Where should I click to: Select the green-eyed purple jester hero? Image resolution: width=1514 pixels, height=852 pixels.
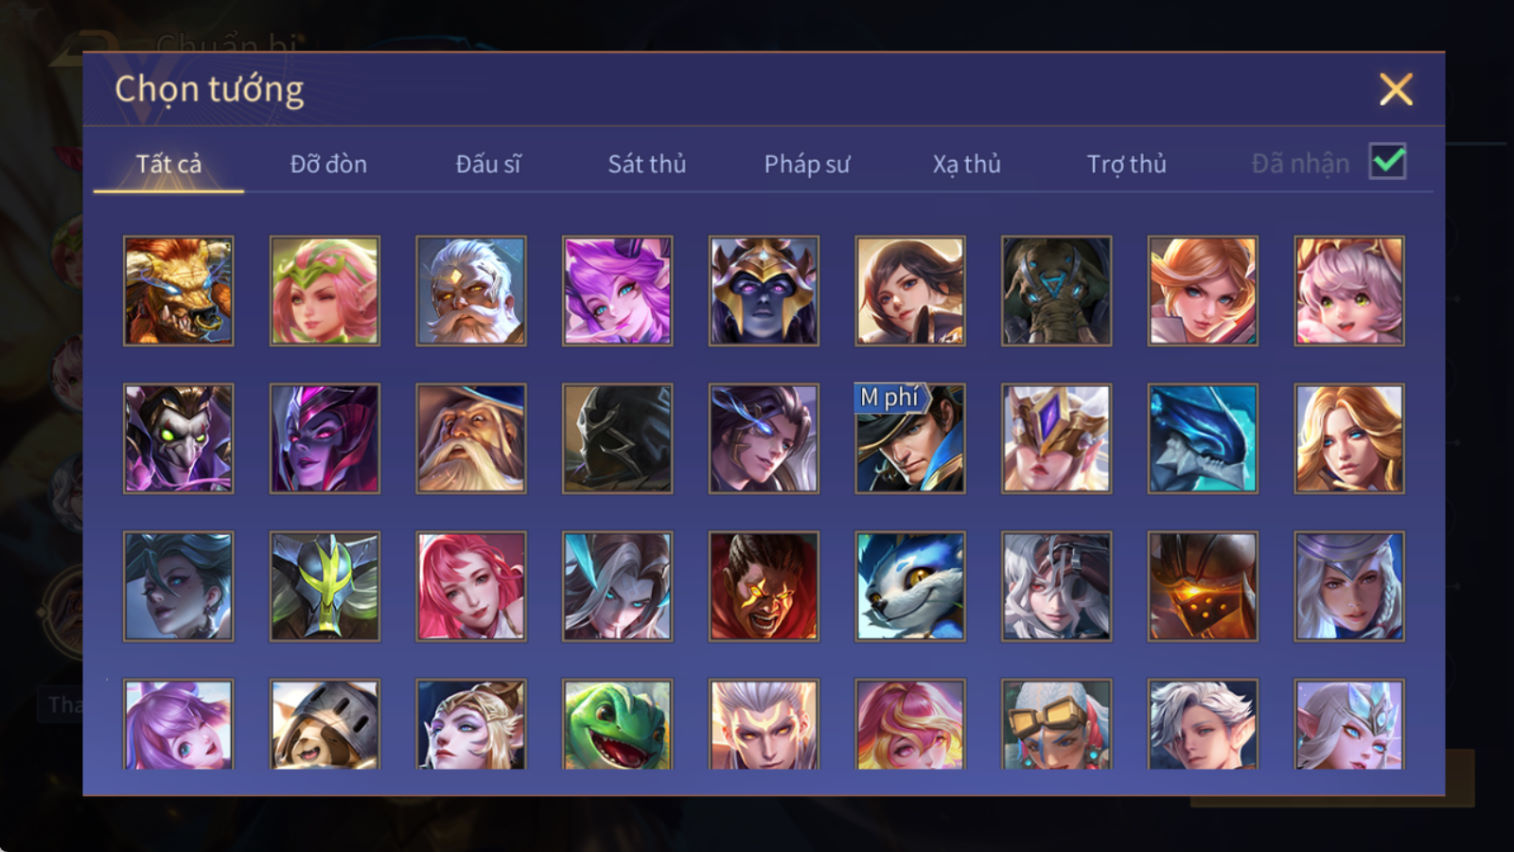tap(178, 438)
